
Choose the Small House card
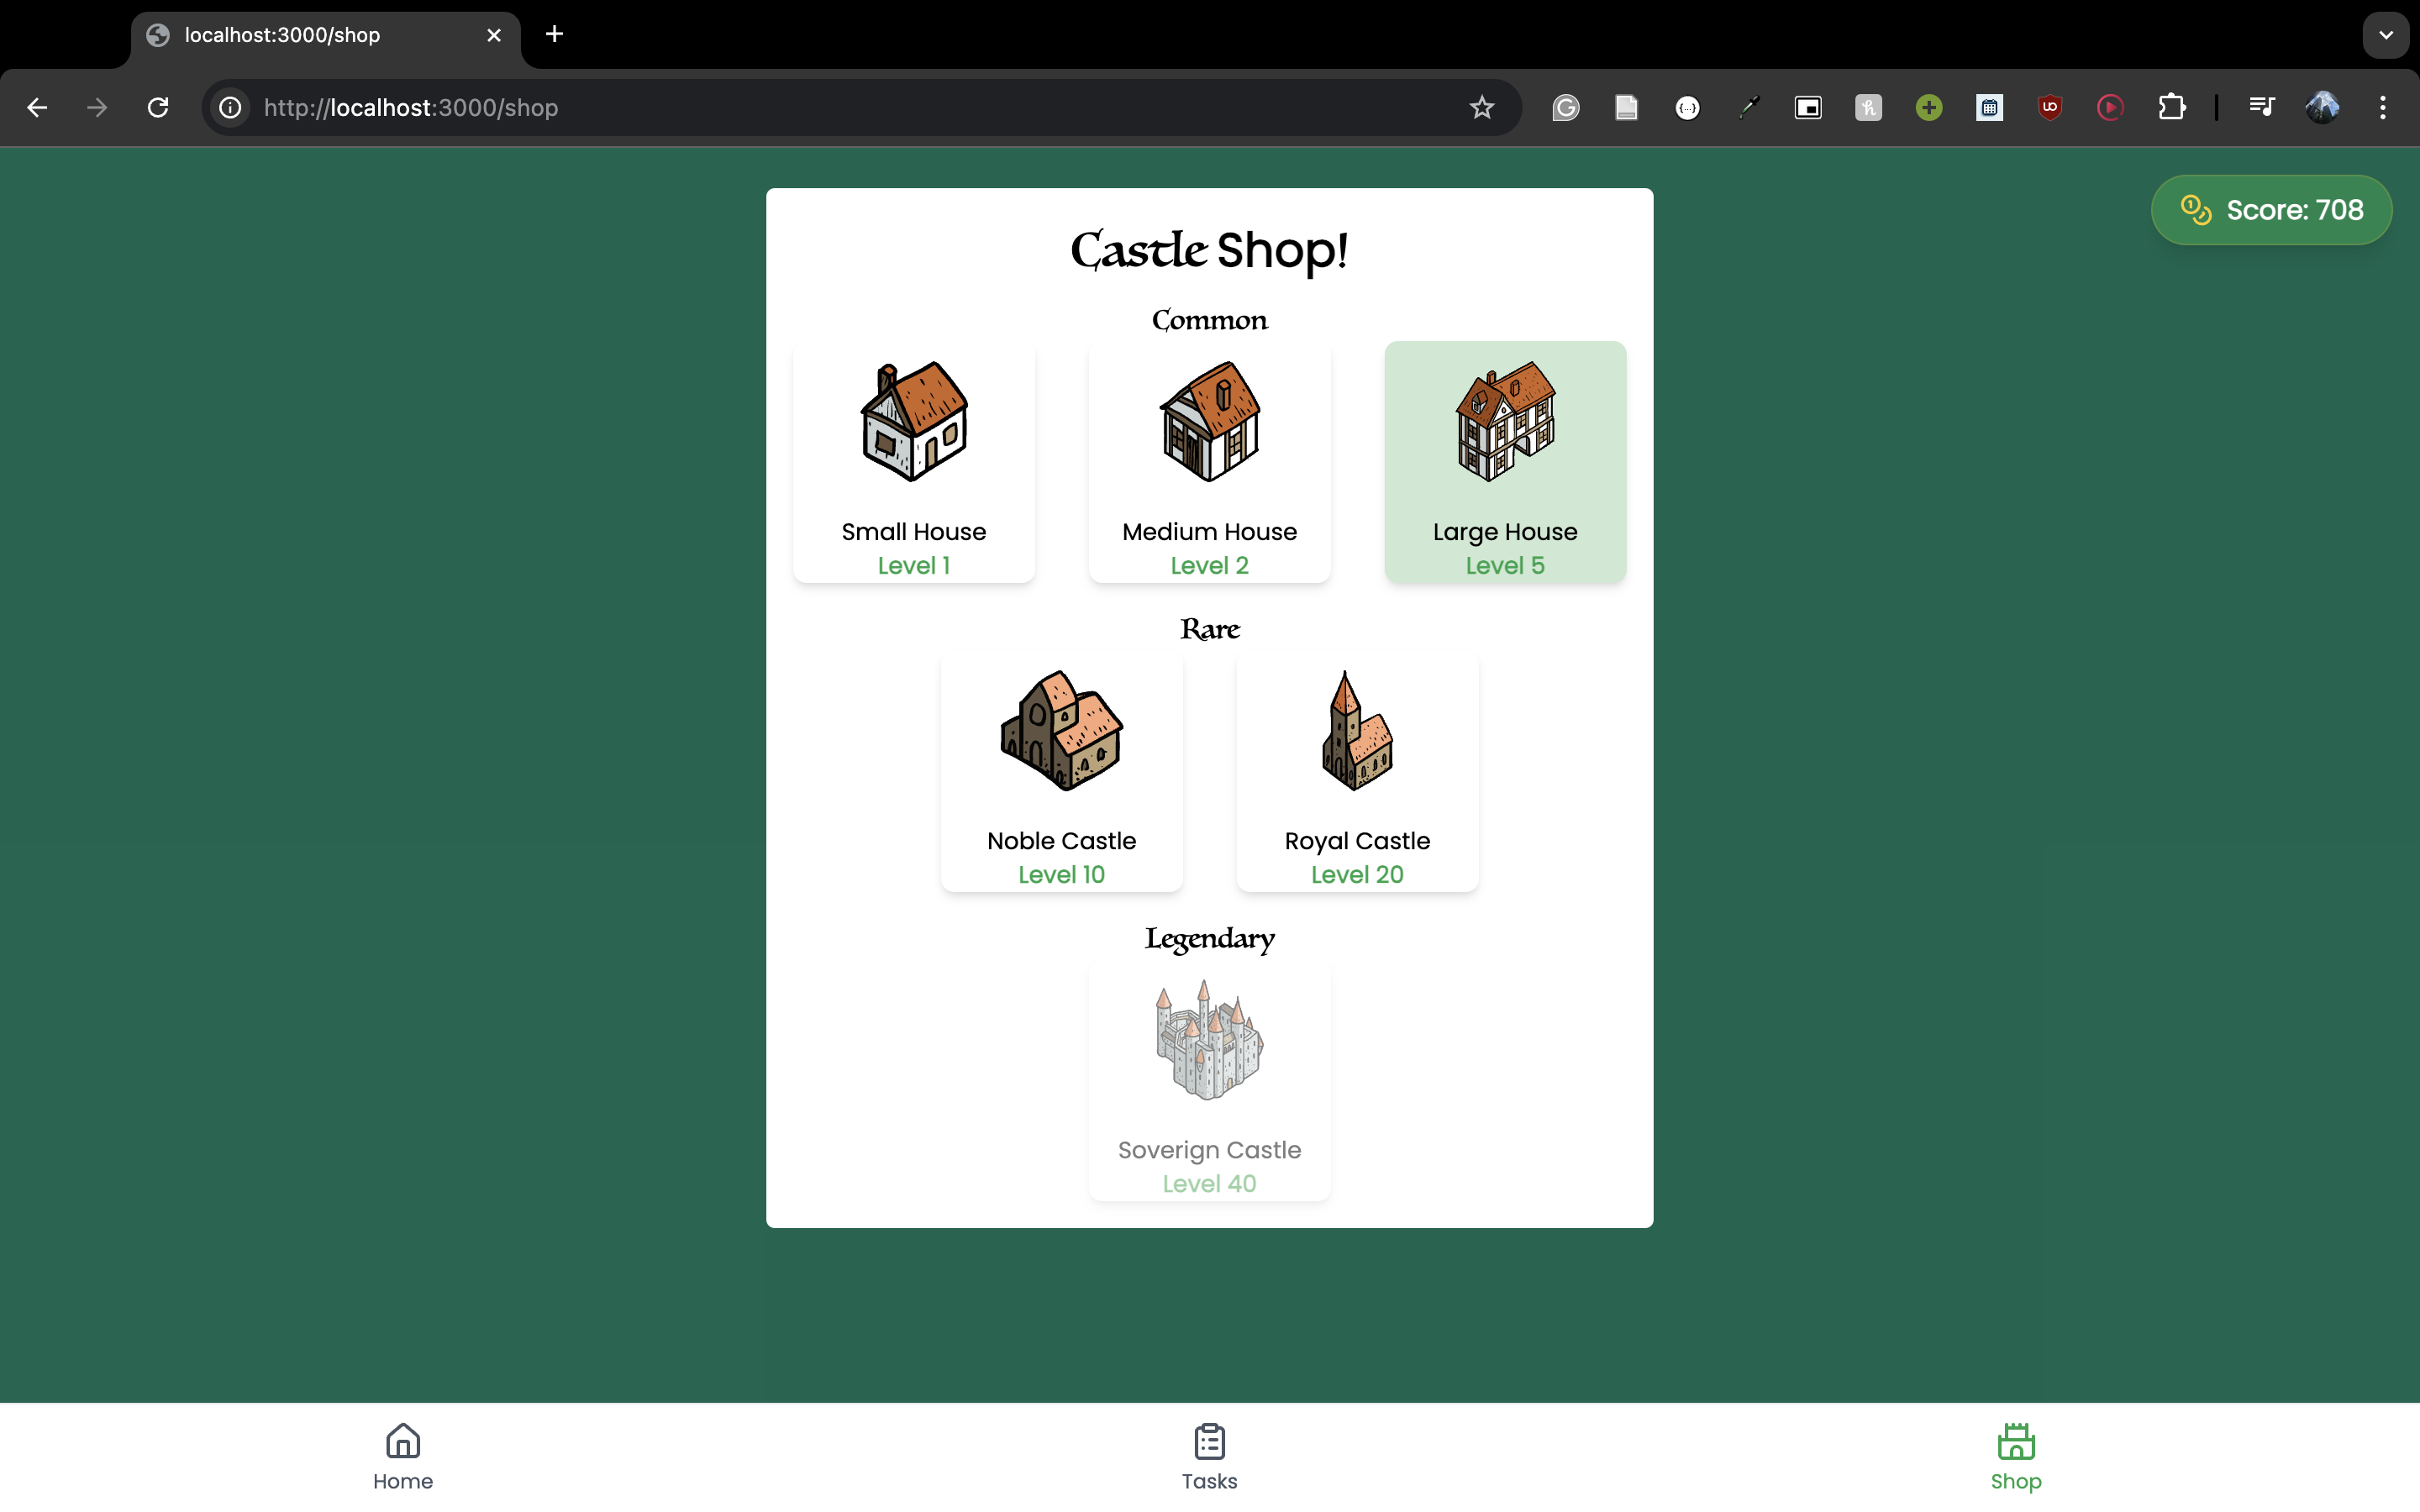[913, 462]
